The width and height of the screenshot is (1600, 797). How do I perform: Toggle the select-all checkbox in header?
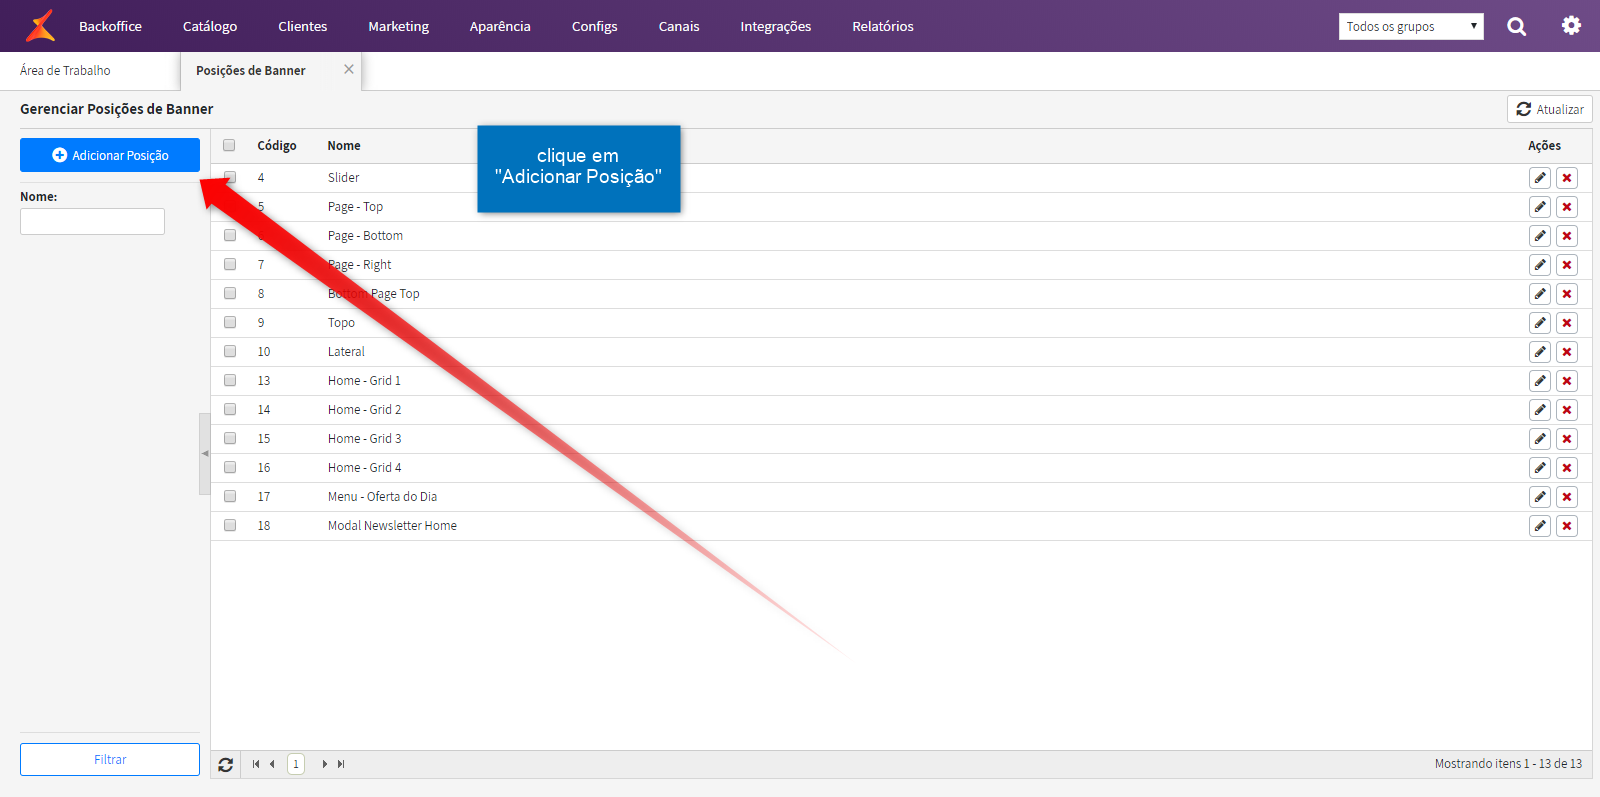[229, 145]
